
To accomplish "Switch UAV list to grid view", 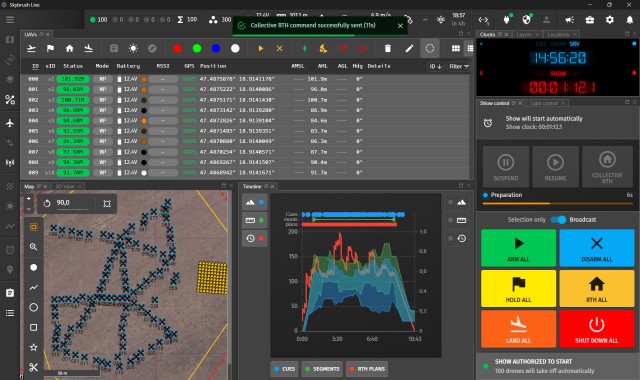I will tap(456, 49).
